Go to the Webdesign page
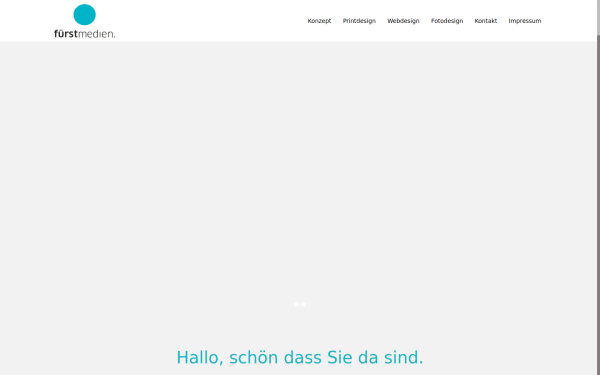This screenshot has width=600, height=375. point(403,21)
